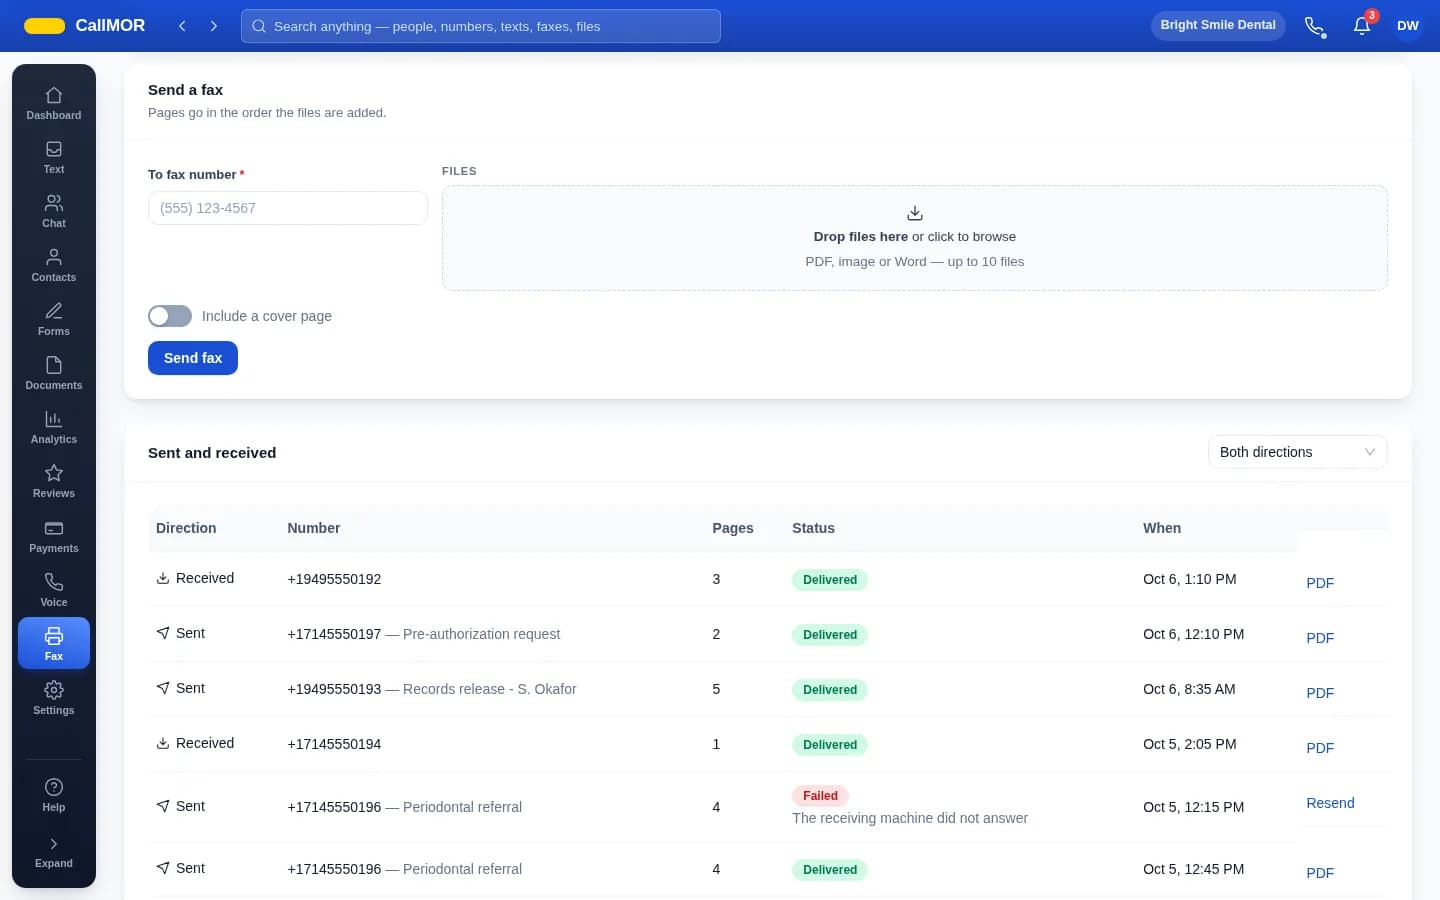
Task: Open the Both directions dropdown
Action: [x=1297, y=452]
